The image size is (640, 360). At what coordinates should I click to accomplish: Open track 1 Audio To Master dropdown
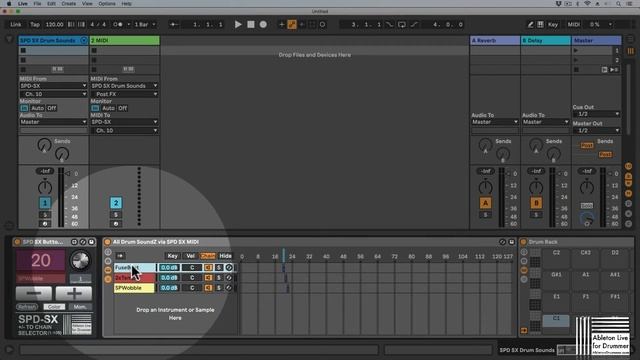(x=53, y=122)
